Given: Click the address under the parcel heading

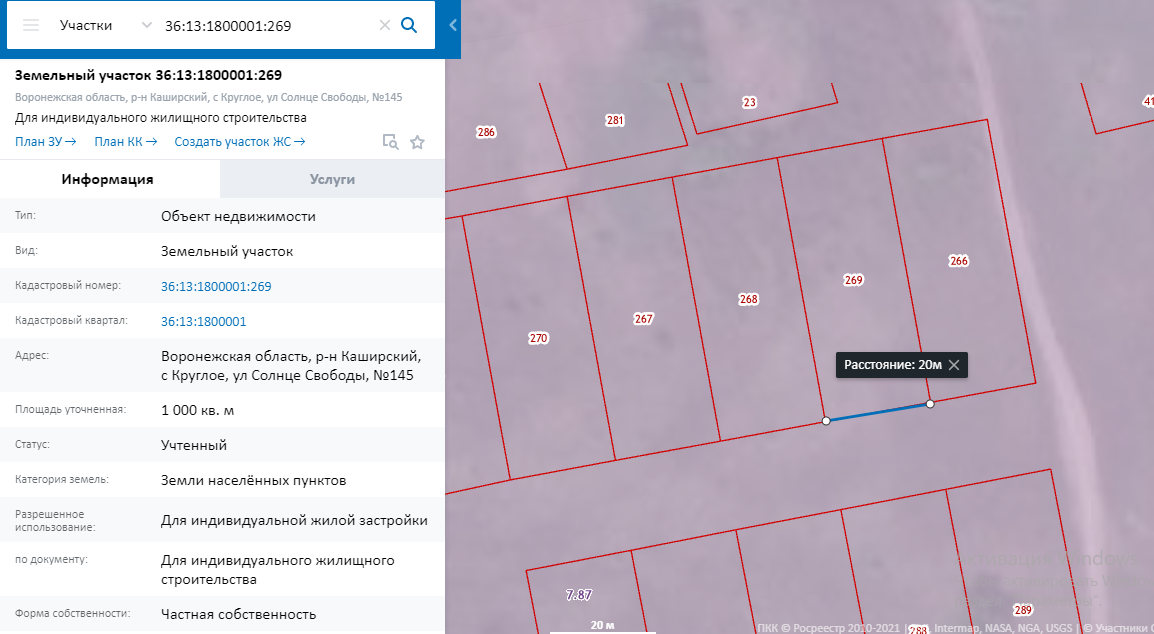Looking at the screenshot, I should 208,97.
